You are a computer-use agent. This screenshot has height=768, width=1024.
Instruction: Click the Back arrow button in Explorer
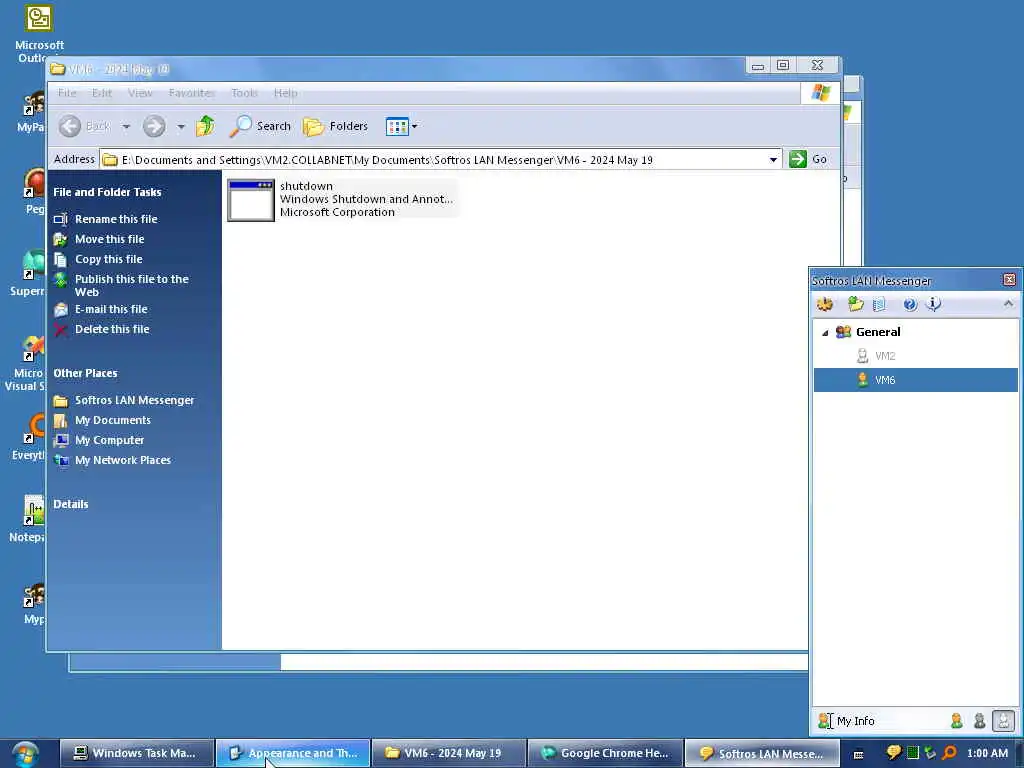click(x=70, y=126)
